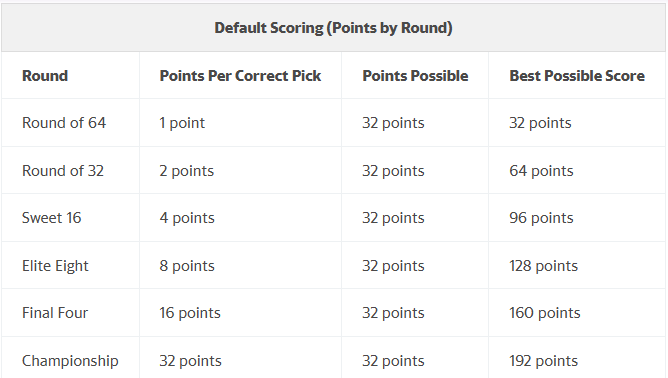Select the Final Four row label
The image size is (668, 378).
(x=55, y=313)
